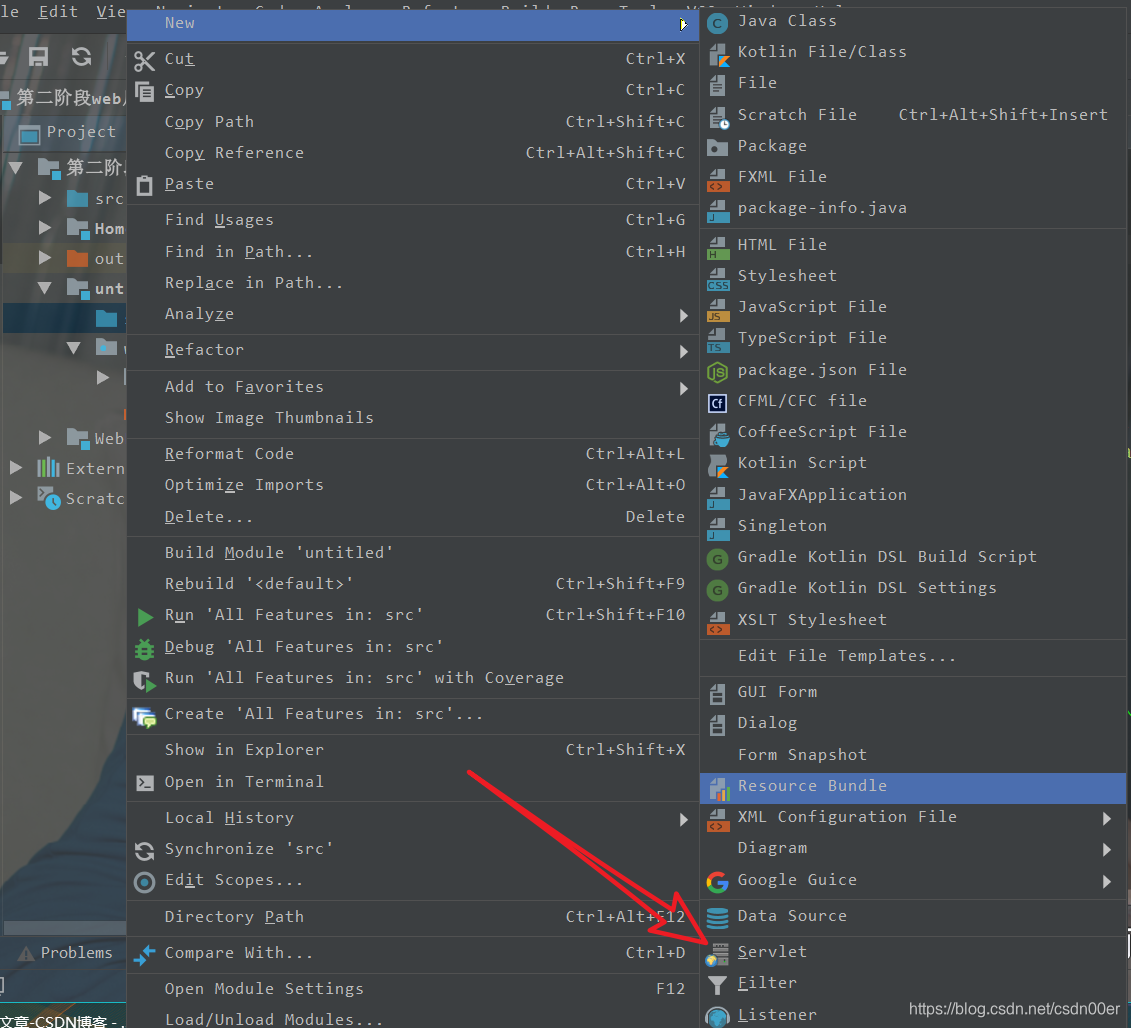Image resolution: width=1131 pixels, height=1028 pixels.
Task: Open the Project view selector
Action: (67, 133)
